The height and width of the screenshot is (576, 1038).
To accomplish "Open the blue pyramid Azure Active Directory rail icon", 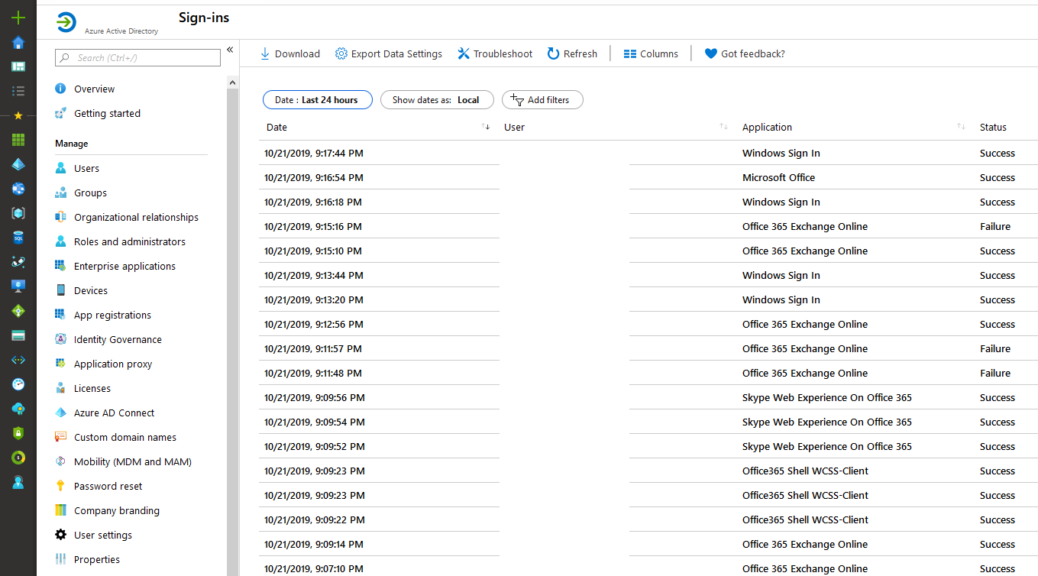I will click(18, 164).
